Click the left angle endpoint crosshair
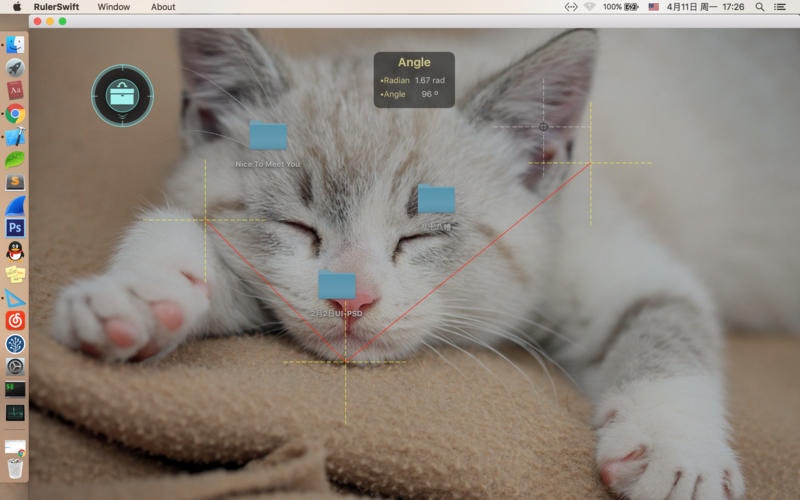 (x=206, y=220)
